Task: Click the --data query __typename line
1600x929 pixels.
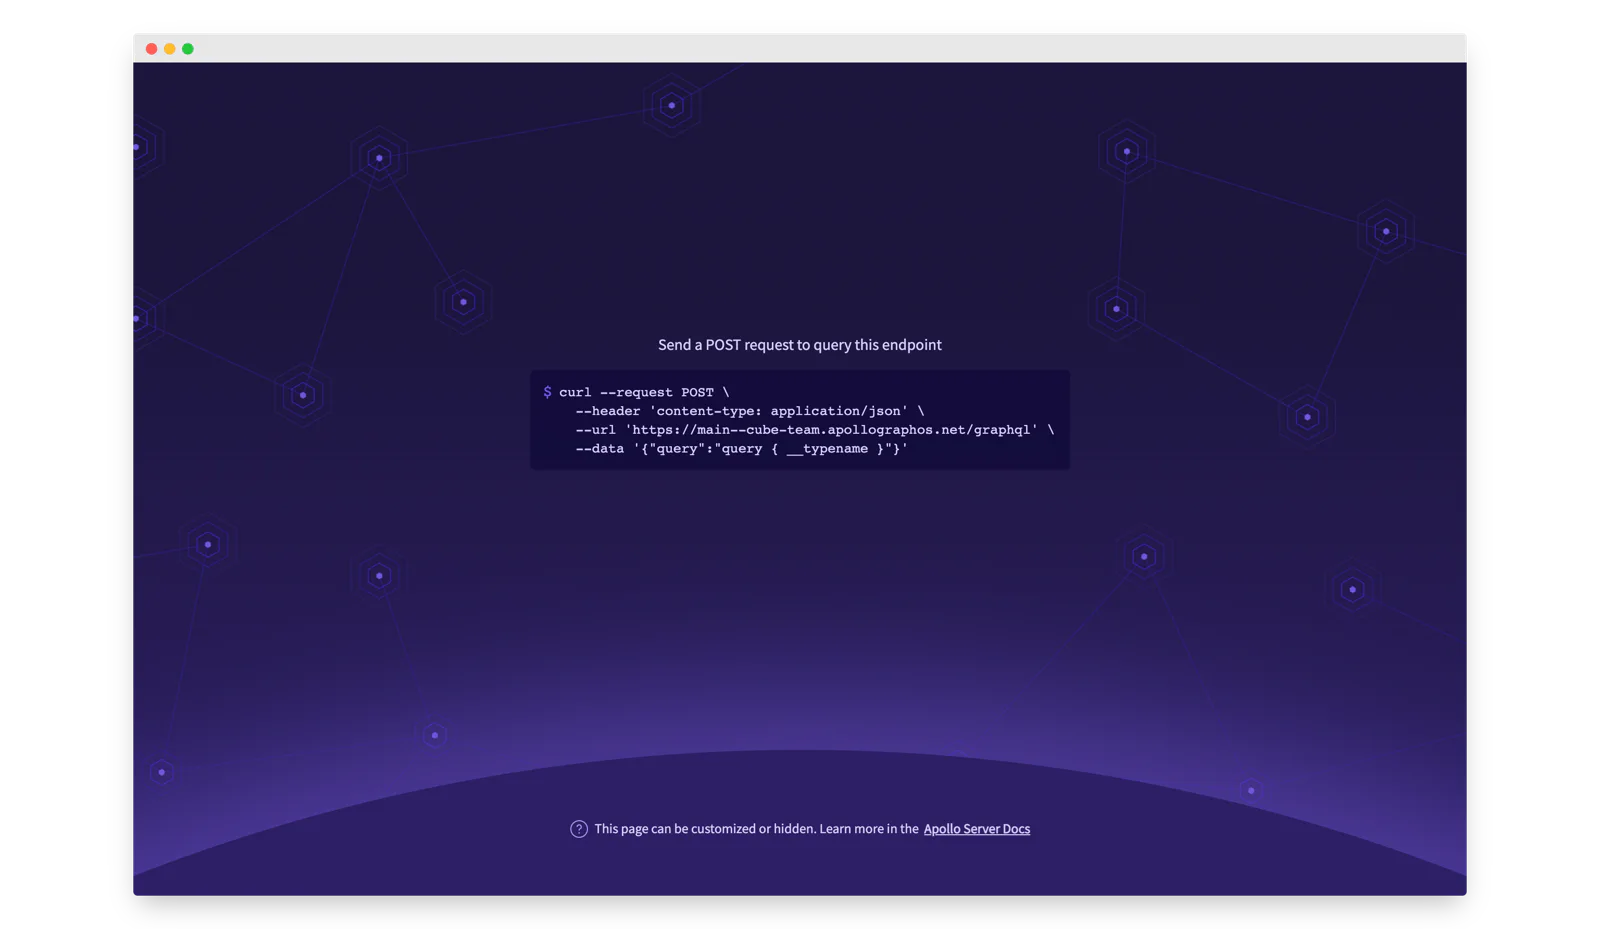Action: coord(742,449)
